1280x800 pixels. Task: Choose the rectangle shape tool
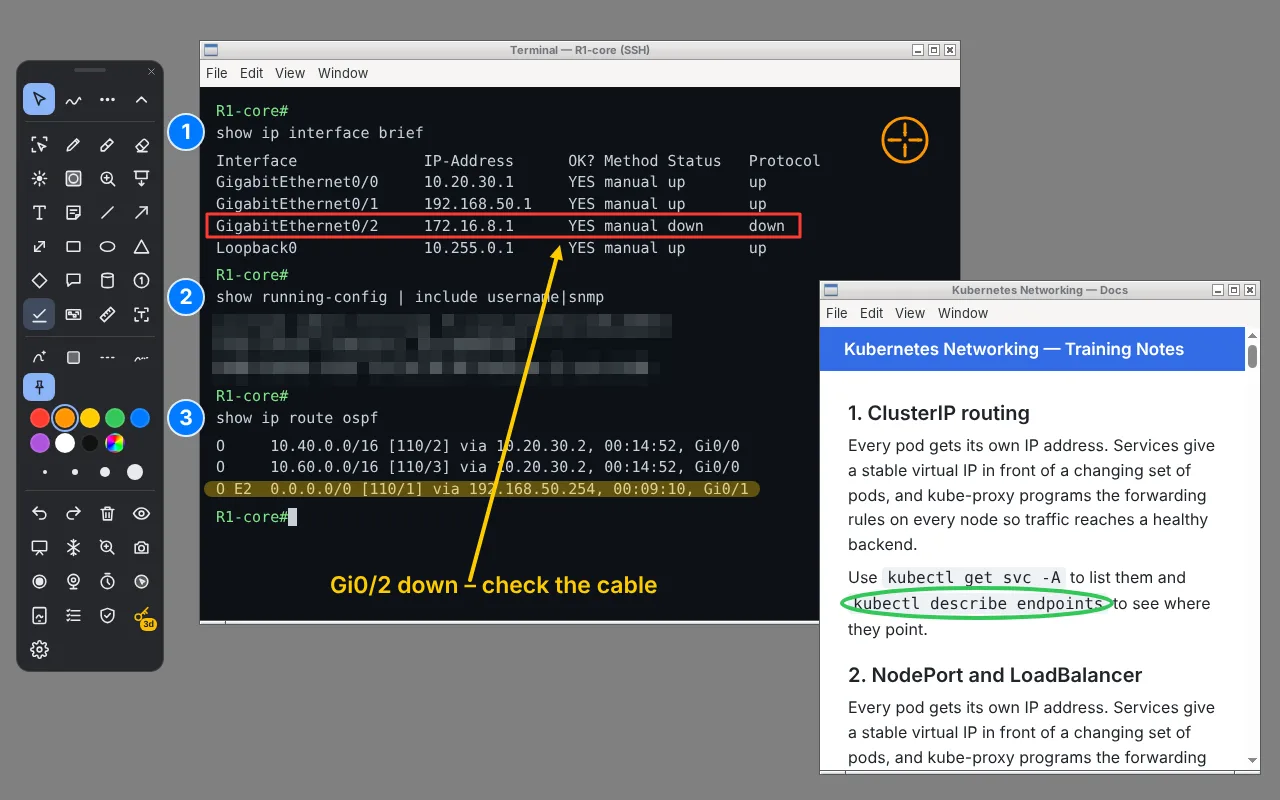[73, 247]
